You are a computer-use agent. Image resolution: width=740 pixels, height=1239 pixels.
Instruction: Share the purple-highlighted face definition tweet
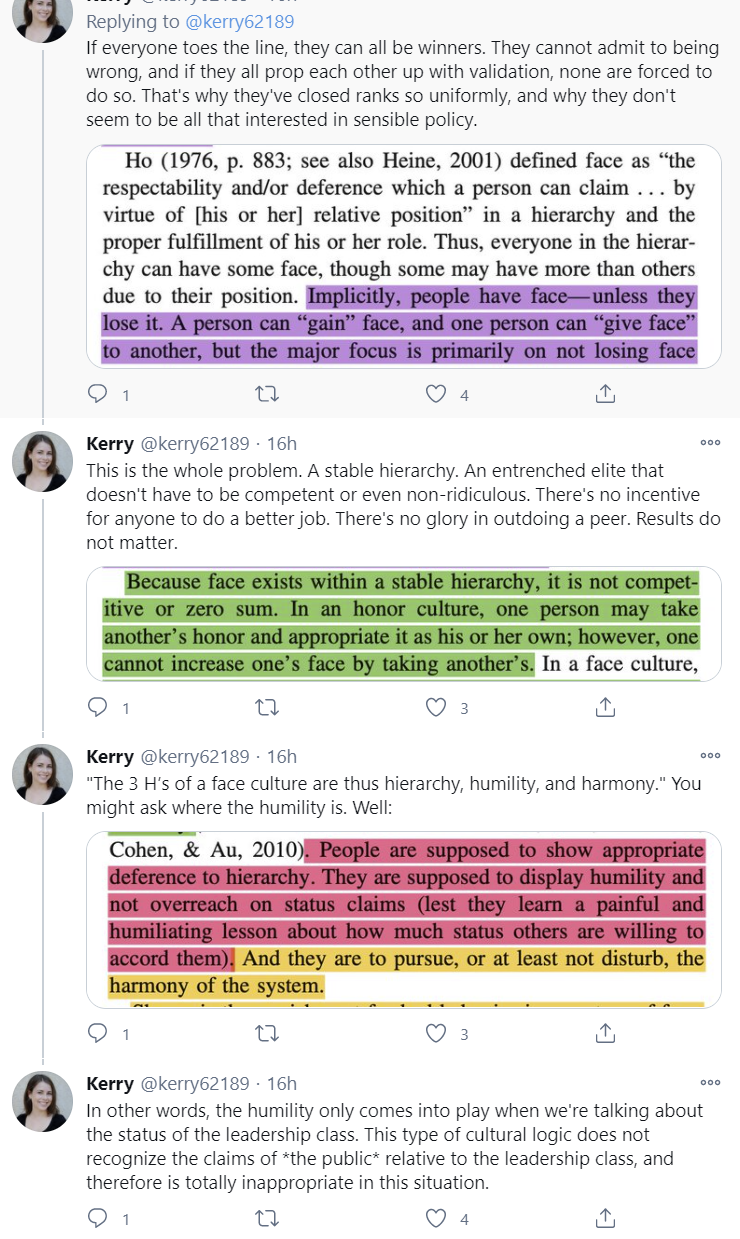tap(605, 394)
